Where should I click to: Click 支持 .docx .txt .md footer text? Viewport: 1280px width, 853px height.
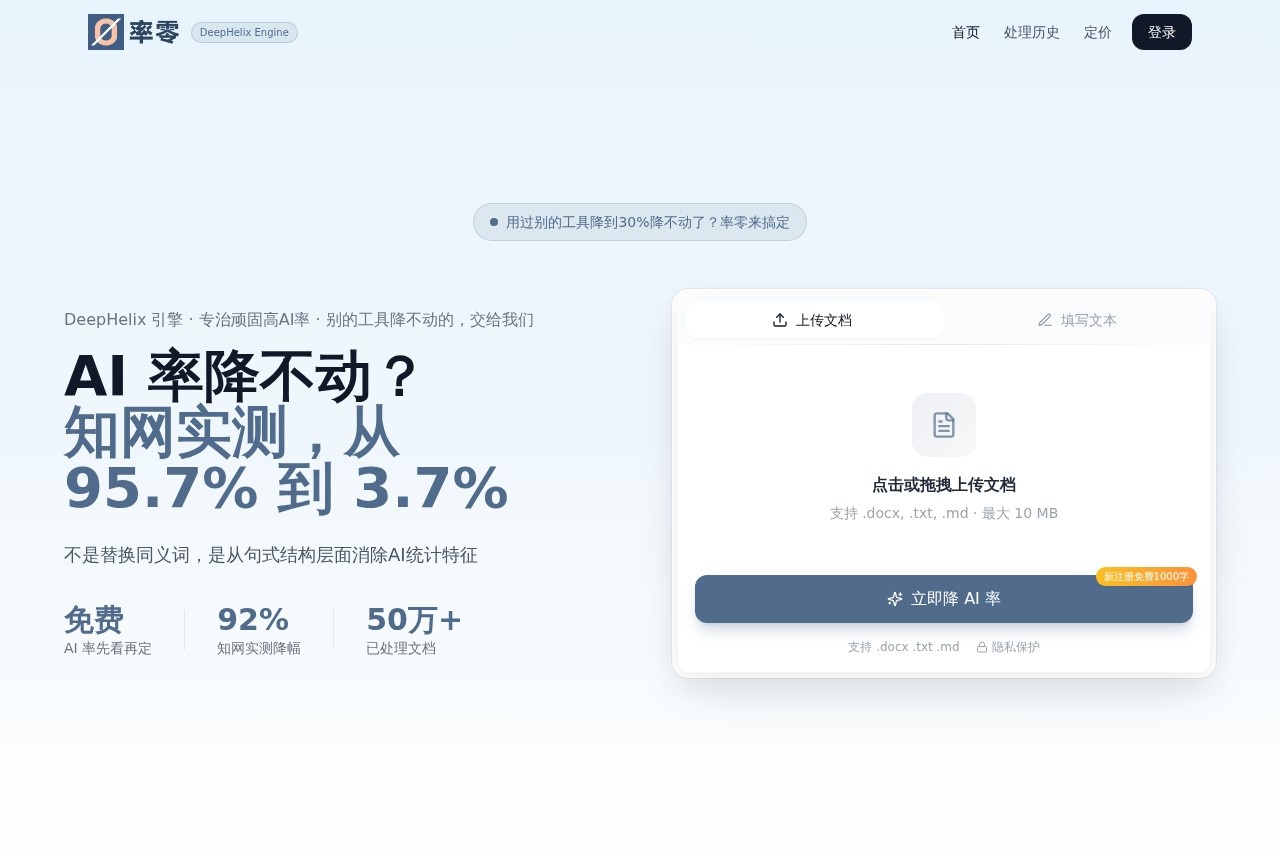click(904, 647)
